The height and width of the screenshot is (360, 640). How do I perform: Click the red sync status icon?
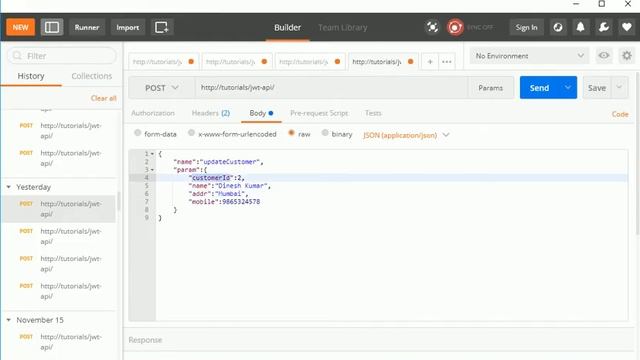tap(455, 27)
